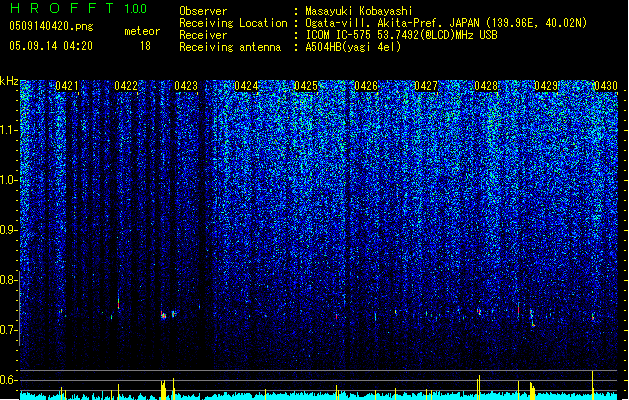This screenshot has height=400, width=629.
Task: Click the 1.0 kHz axis label
Action: coord(9,180)
